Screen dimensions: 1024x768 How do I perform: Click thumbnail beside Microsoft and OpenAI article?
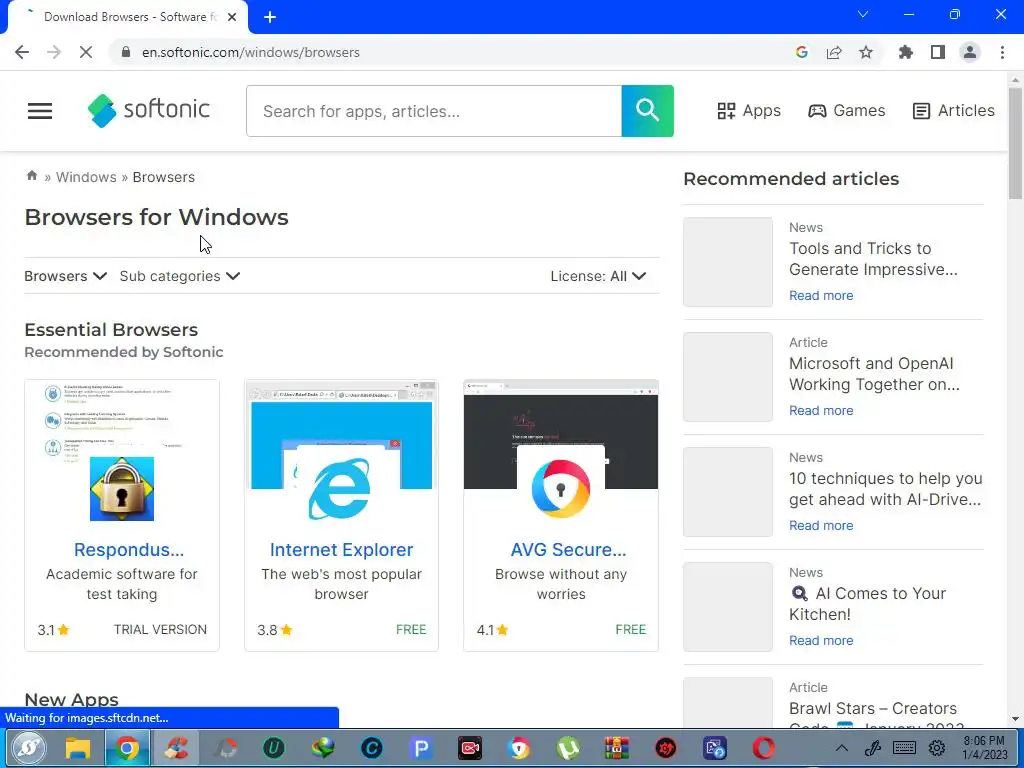pos(728,377)
